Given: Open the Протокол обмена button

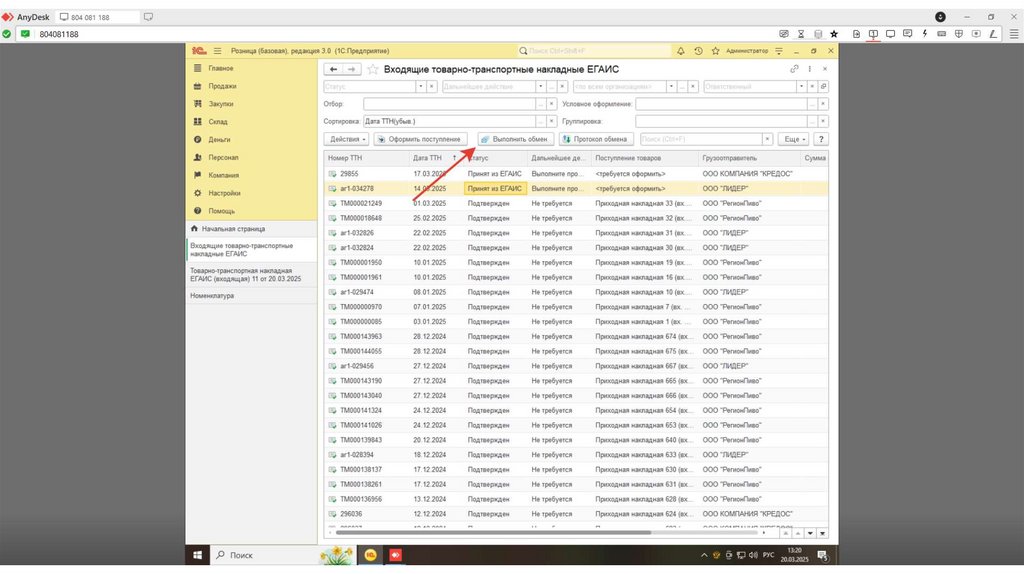Looking at the screenshot, I should tap(595, 139).
